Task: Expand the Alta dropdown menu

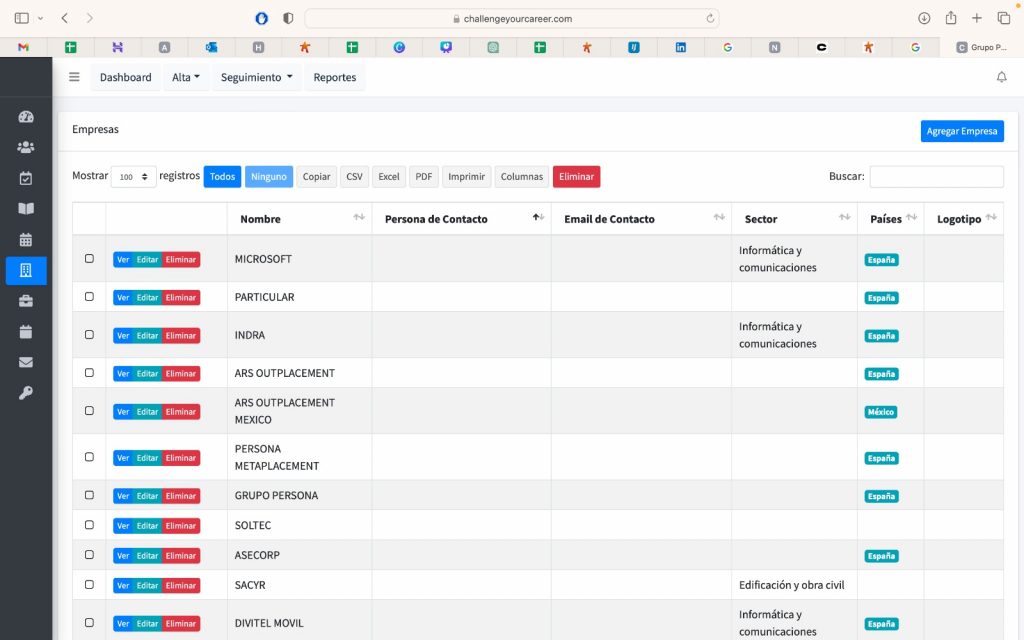Action: [x=185, y=77]
